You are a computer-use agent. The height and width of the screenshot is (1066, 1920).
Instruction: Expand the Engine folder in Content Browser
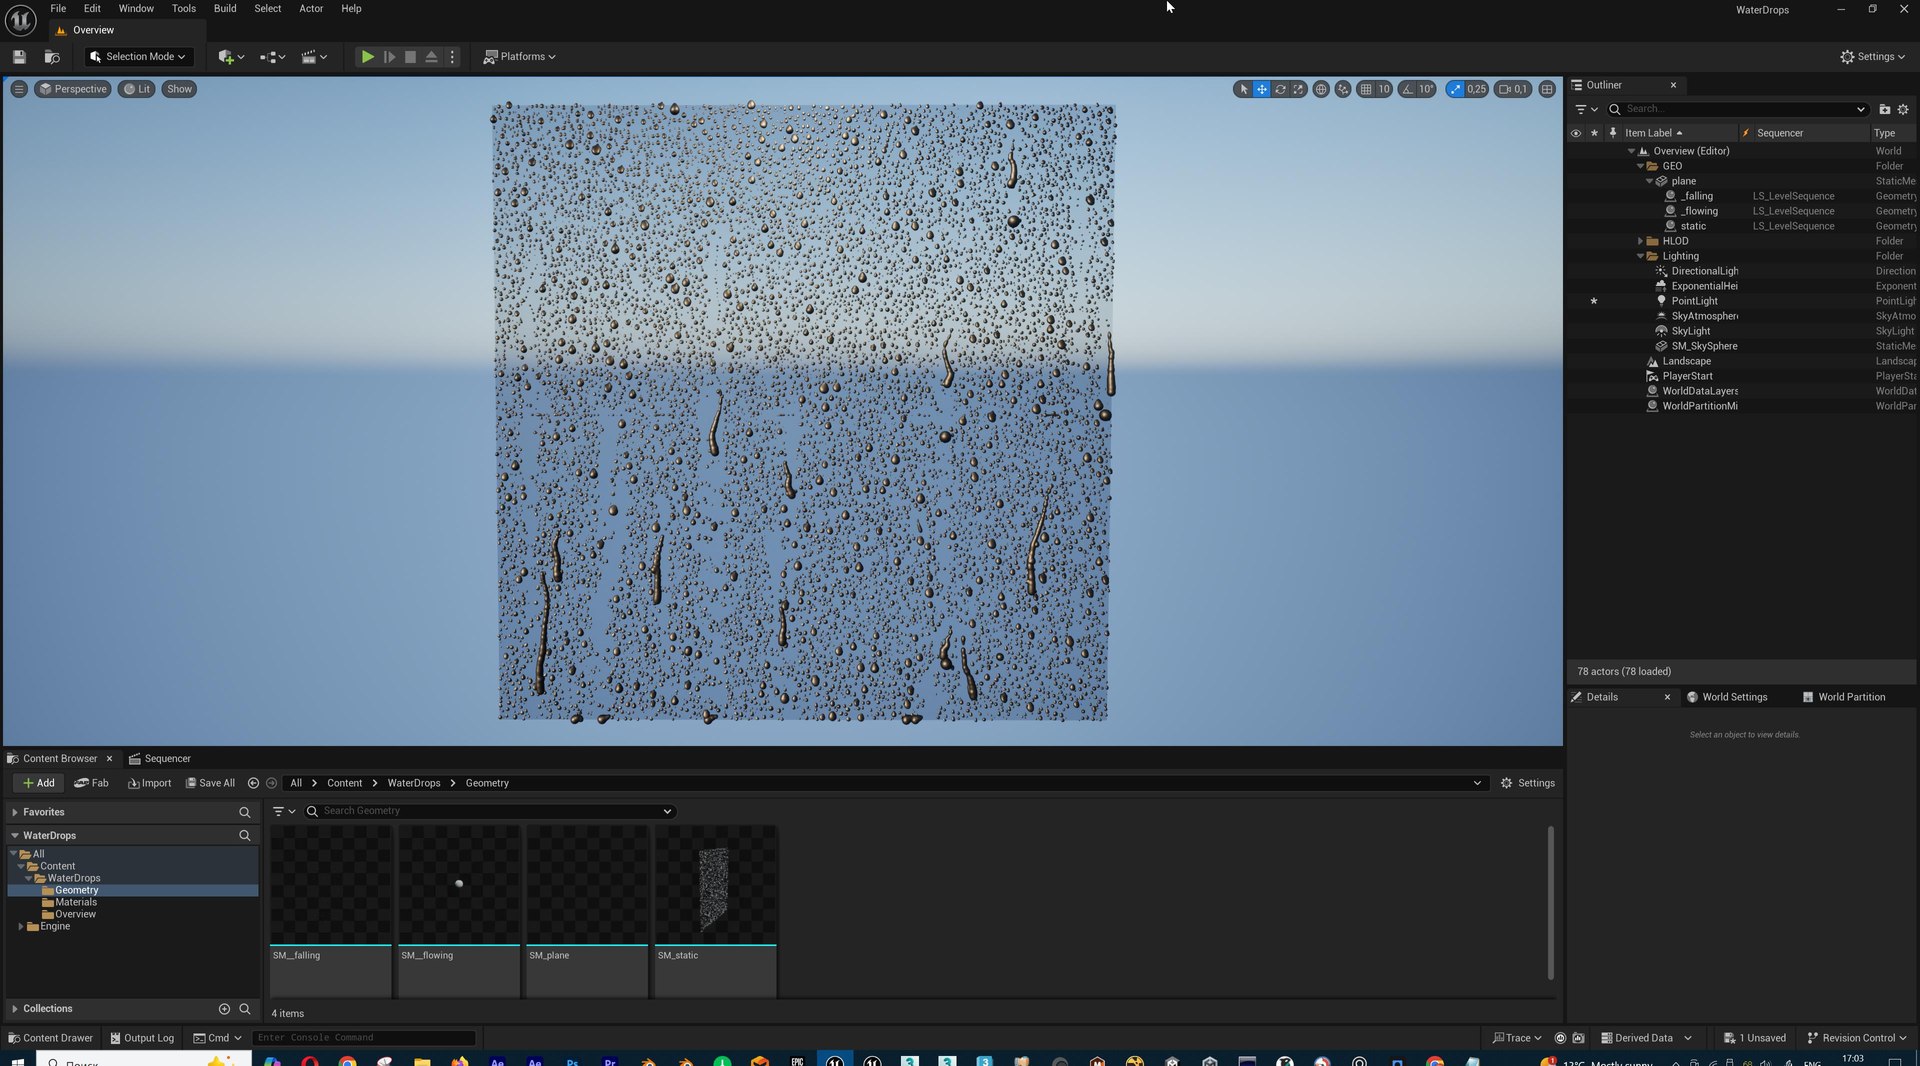pyautogui.click(x=21, y=926)
